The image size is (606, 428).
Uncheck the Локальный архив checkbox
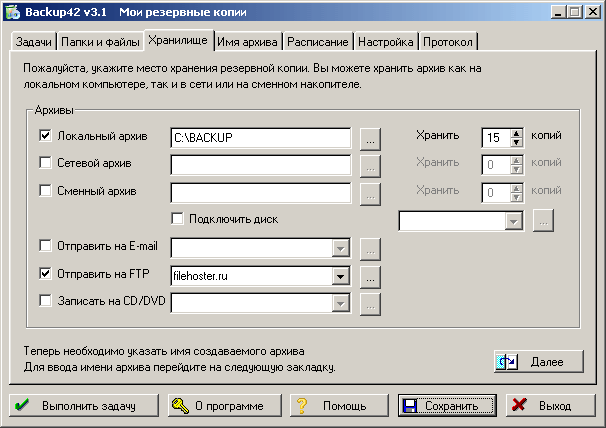(x=45, y=135)
